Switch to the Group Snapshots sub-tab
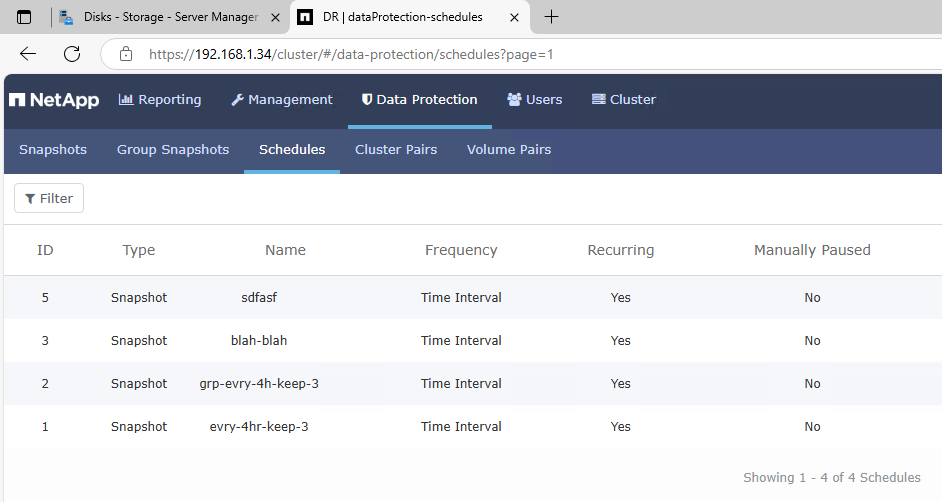942x502 pixels. (173, 150)
